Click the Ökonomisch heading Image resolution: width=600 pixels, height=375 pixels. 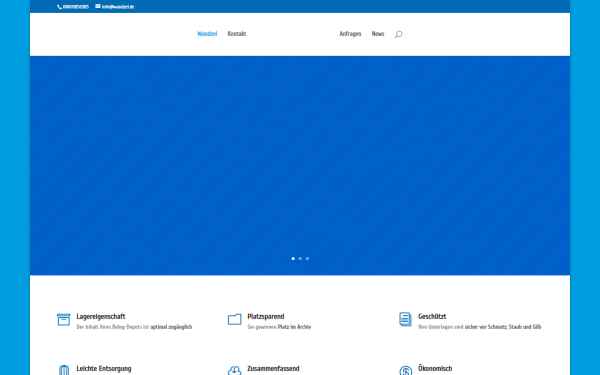point(435,368)
